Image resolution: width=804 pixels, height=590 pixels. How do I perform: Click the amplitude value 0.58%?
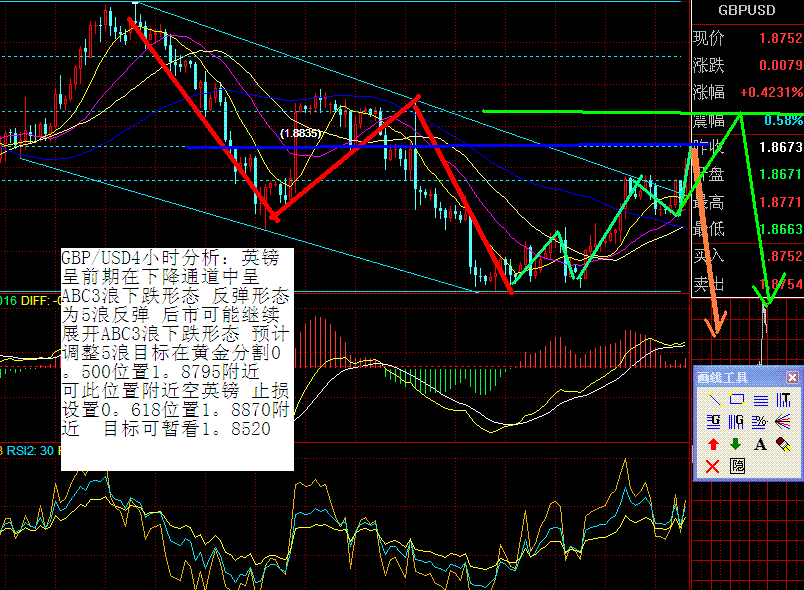click(x=783, y=120)
